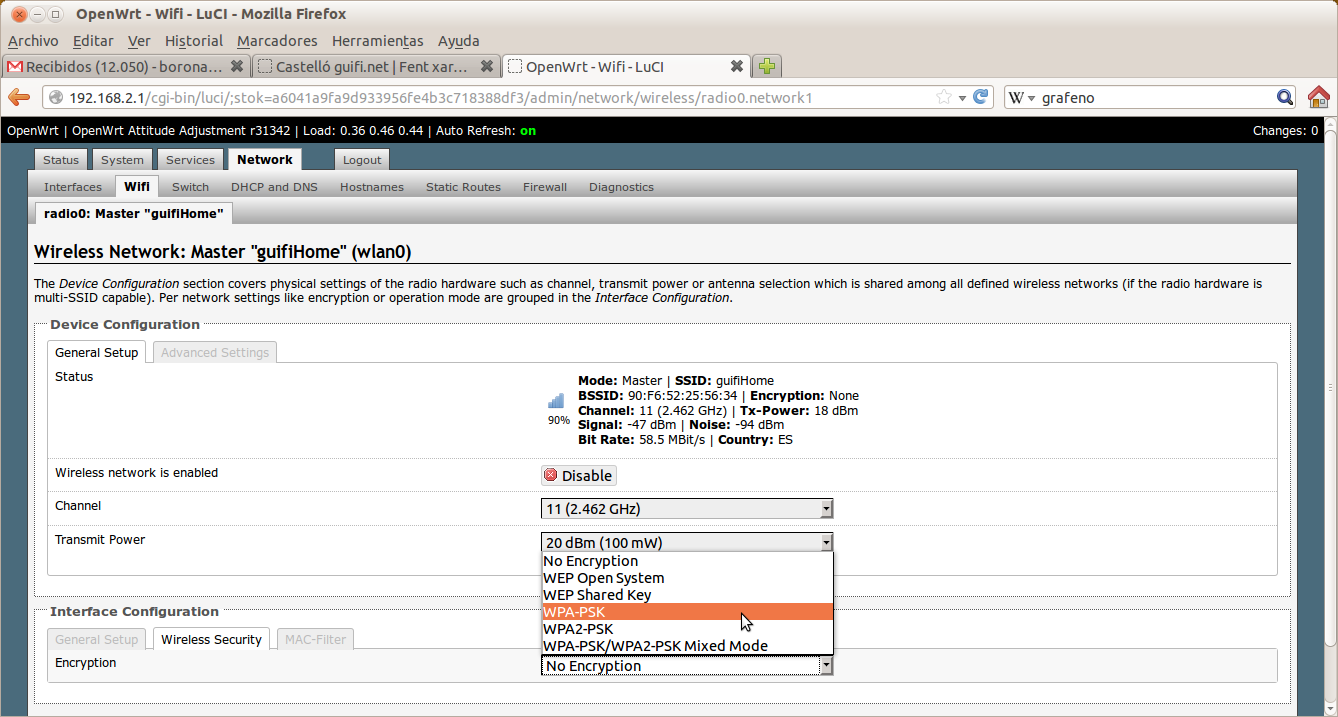Screen dimensions: 1338x717
Task: Click the Firefox back arrow button
Action: pos(19,97)
